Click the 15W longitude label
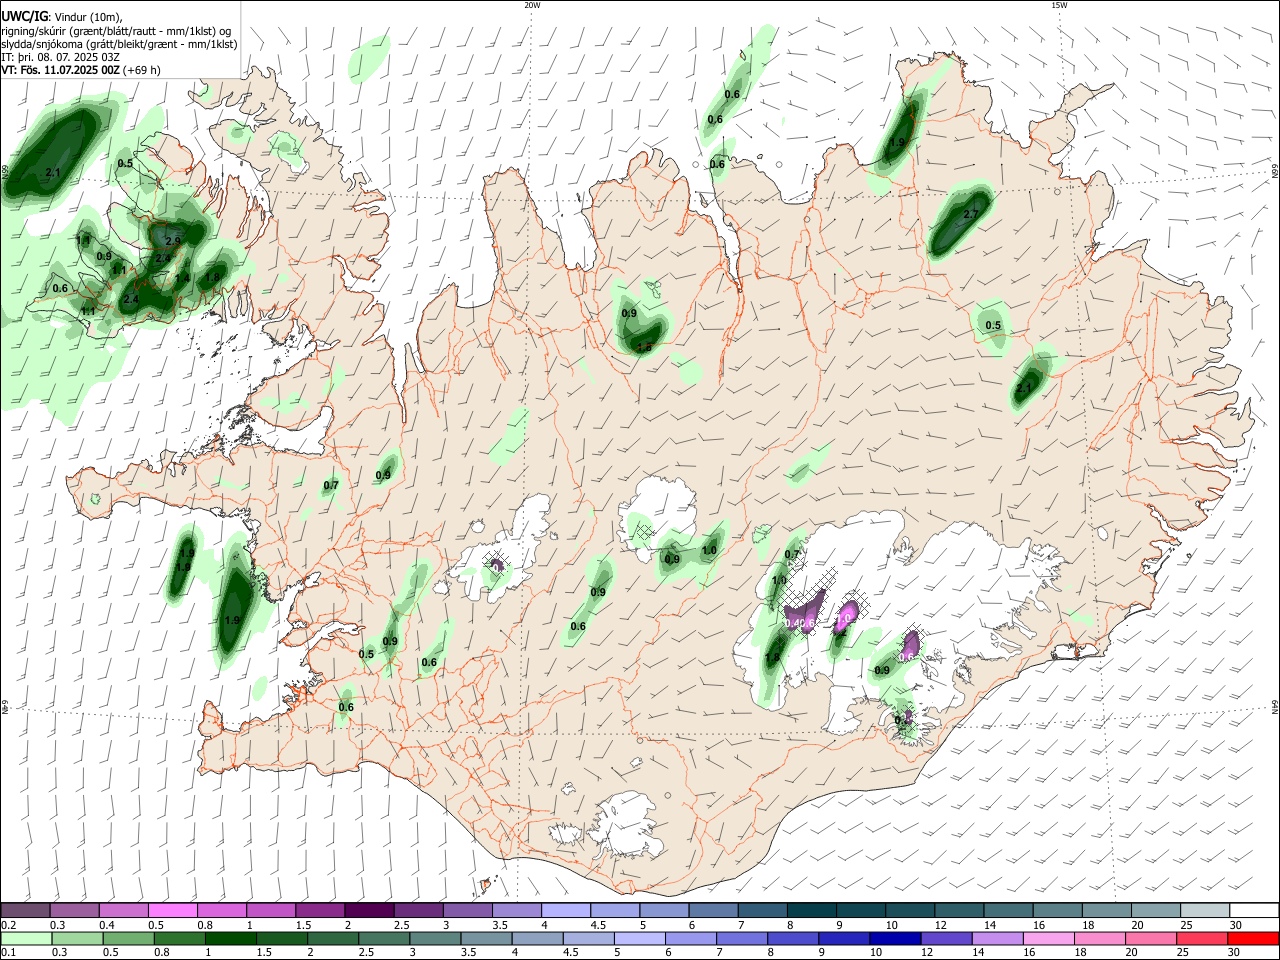1280x960 pixels. point(1059,4)
